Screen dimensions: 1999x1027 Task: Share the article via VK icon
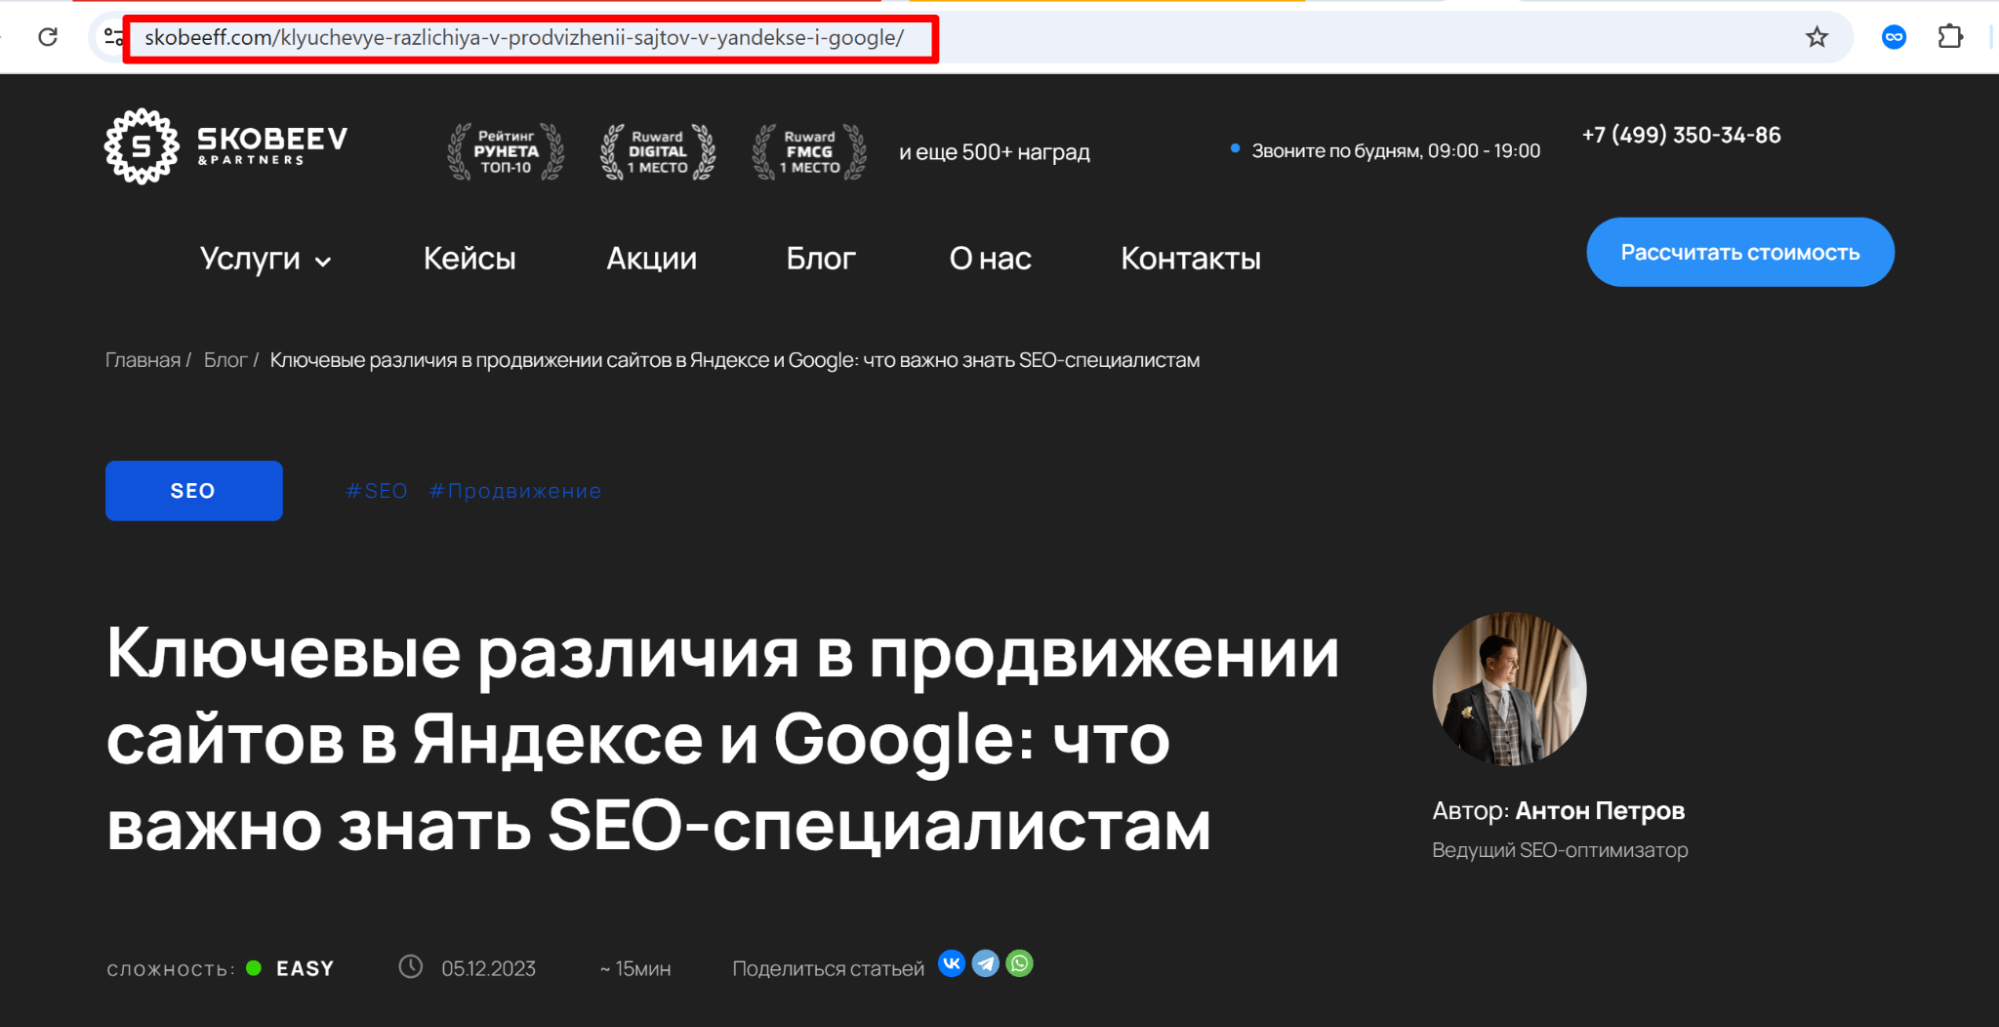952,963
